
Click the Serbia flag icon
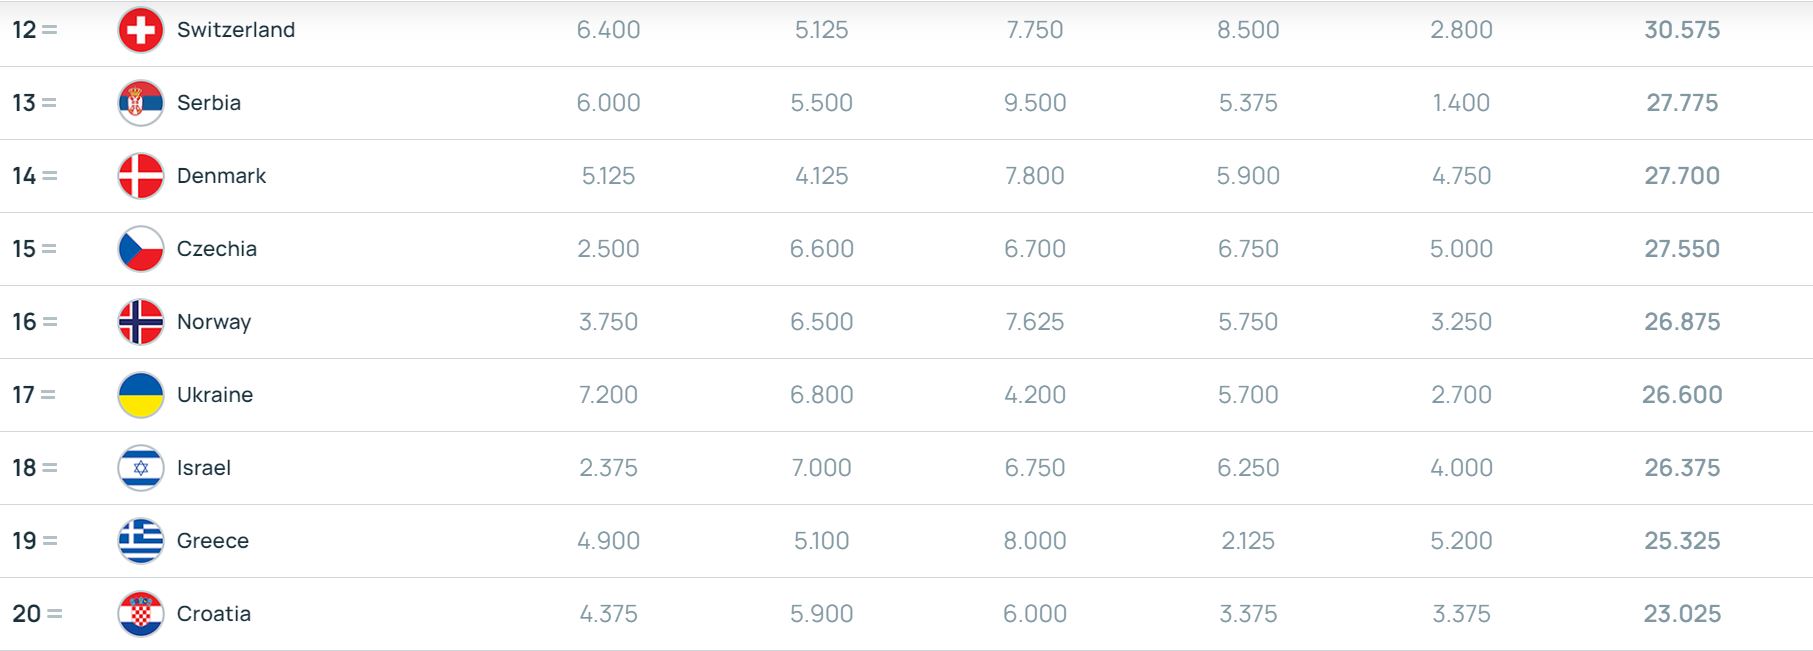141,103
